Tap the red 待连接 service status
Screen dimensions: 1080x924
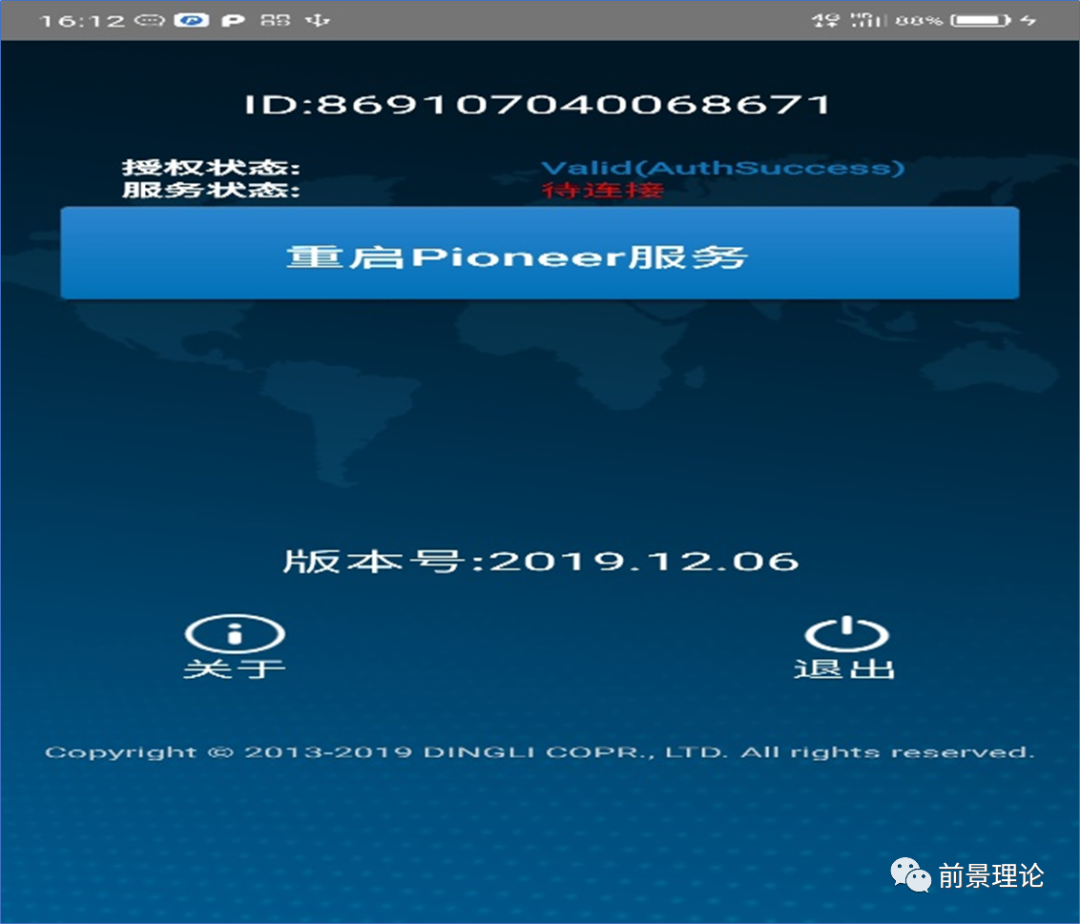tap(603, 189)
